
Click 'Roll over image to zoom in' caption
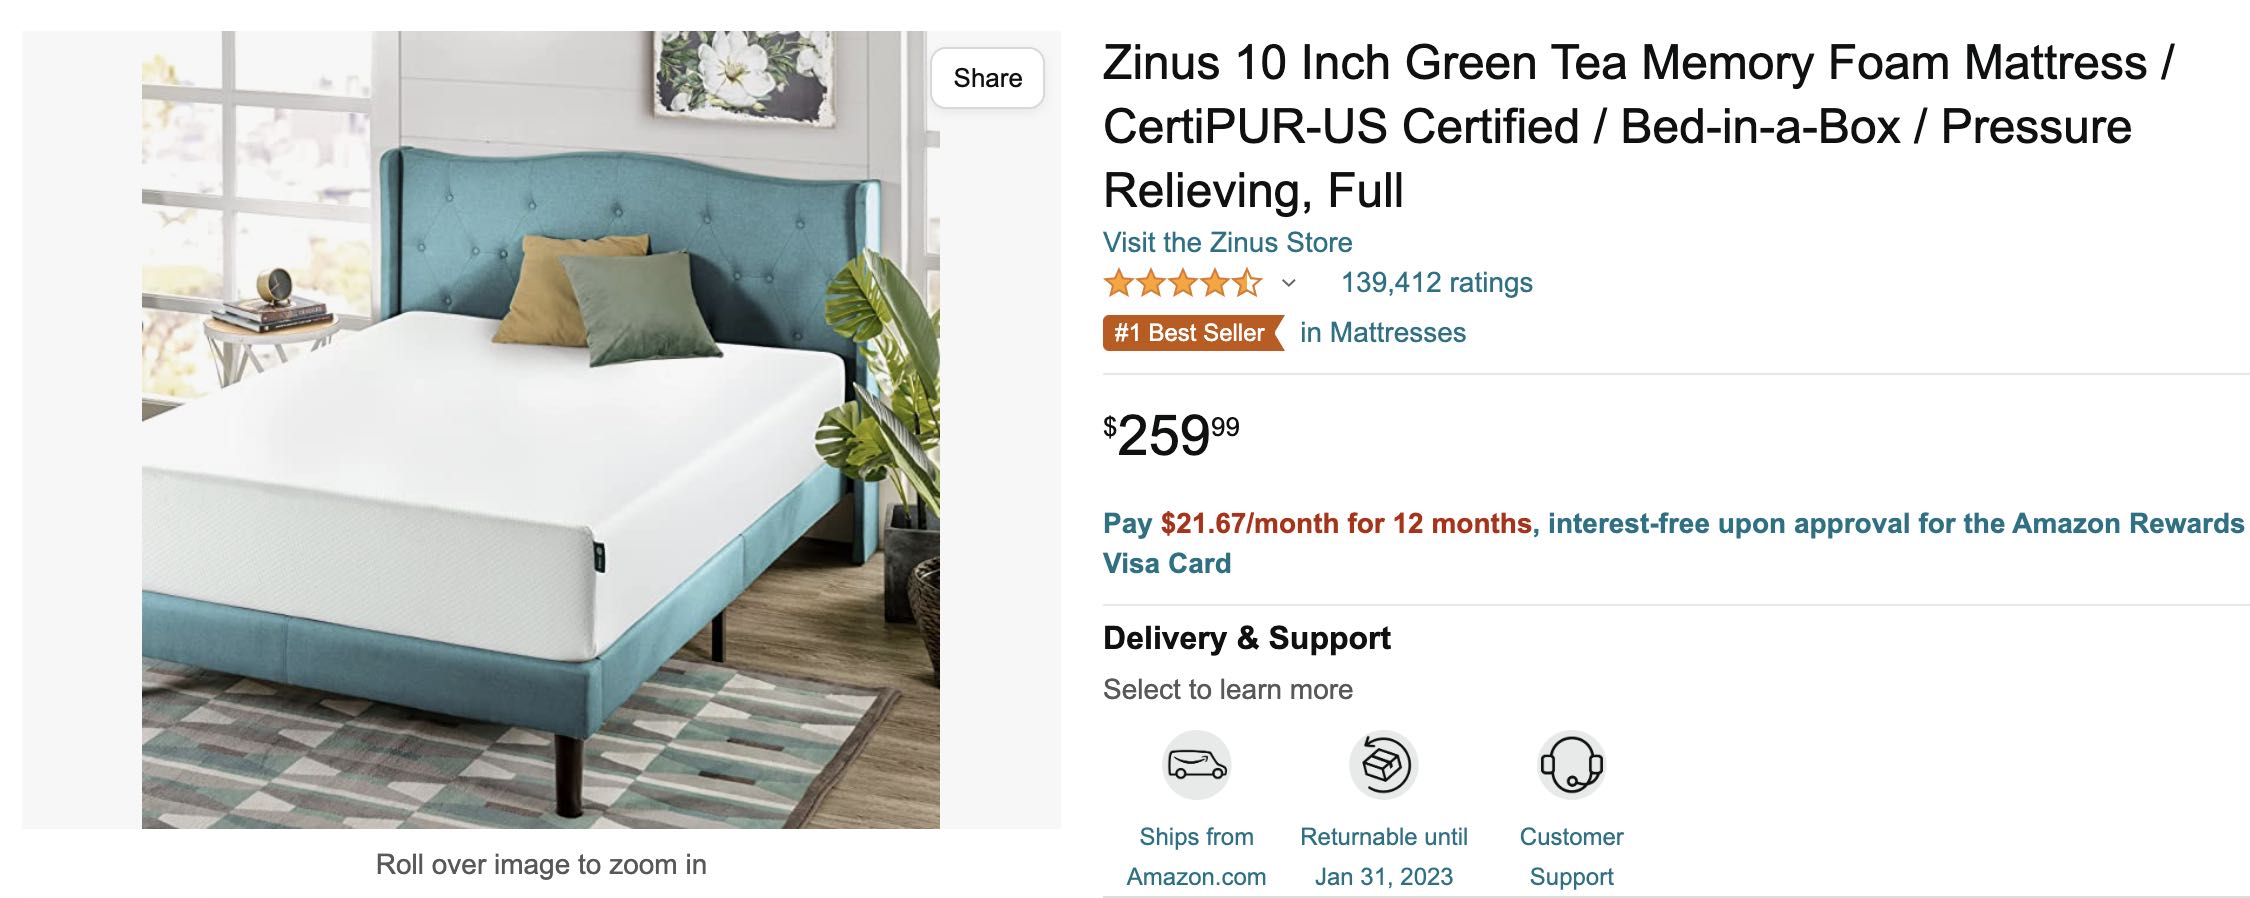pyautogui.click(x=540, y=864)
